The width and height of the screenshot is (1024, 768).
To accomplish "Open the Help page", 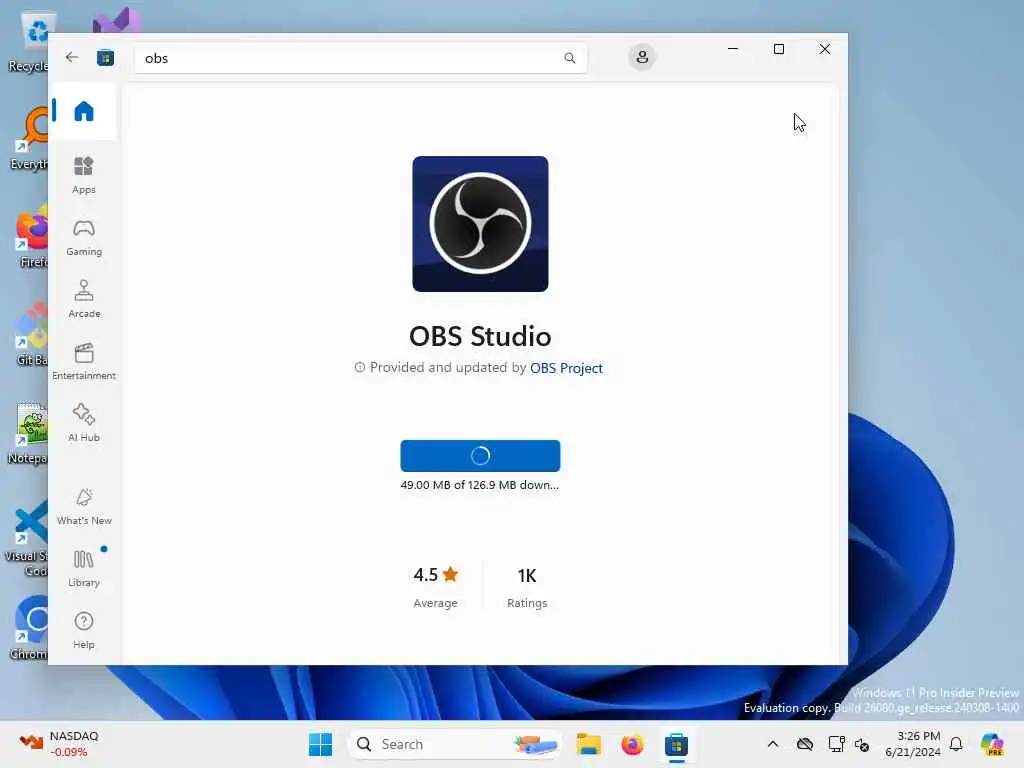I will point(84,630).
